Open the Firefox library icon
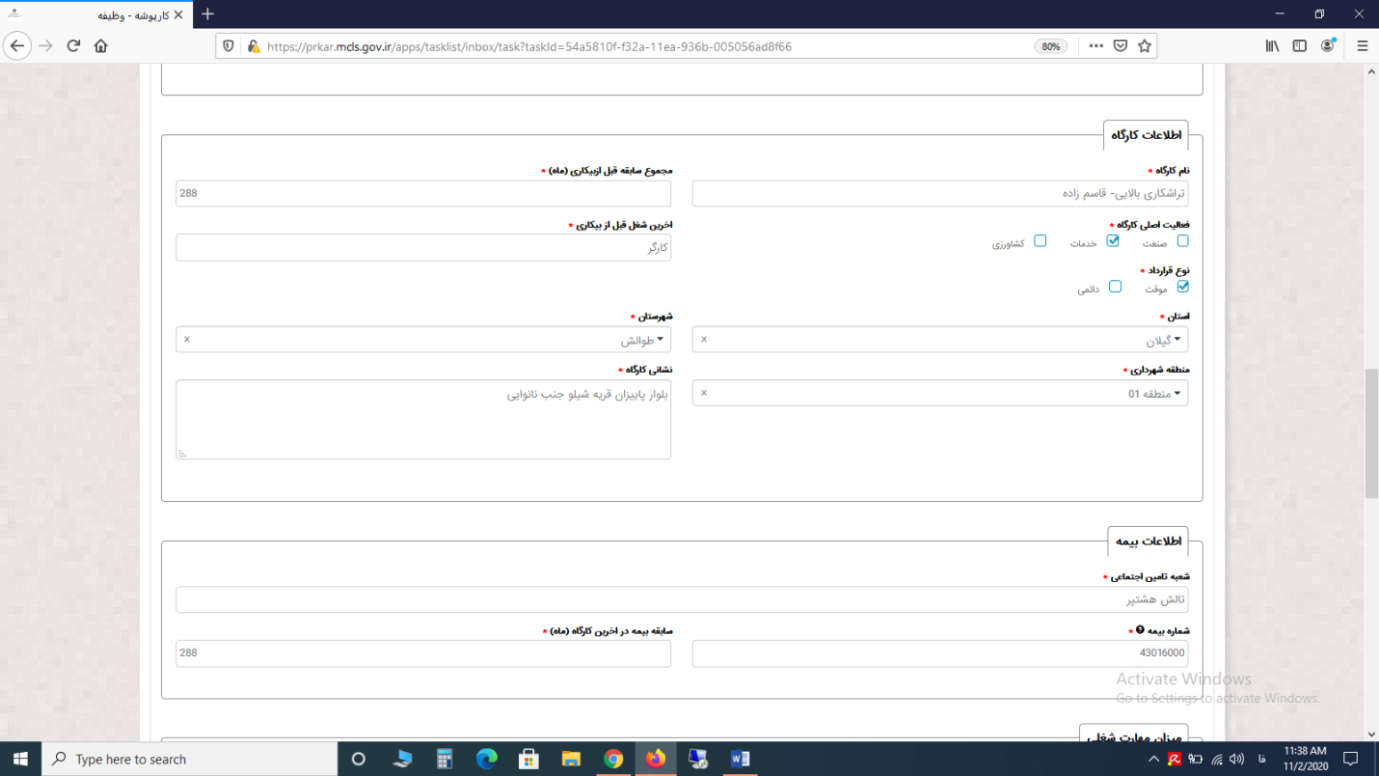The height and width of the screenshot is (776, 1379). coord(1272,46)
